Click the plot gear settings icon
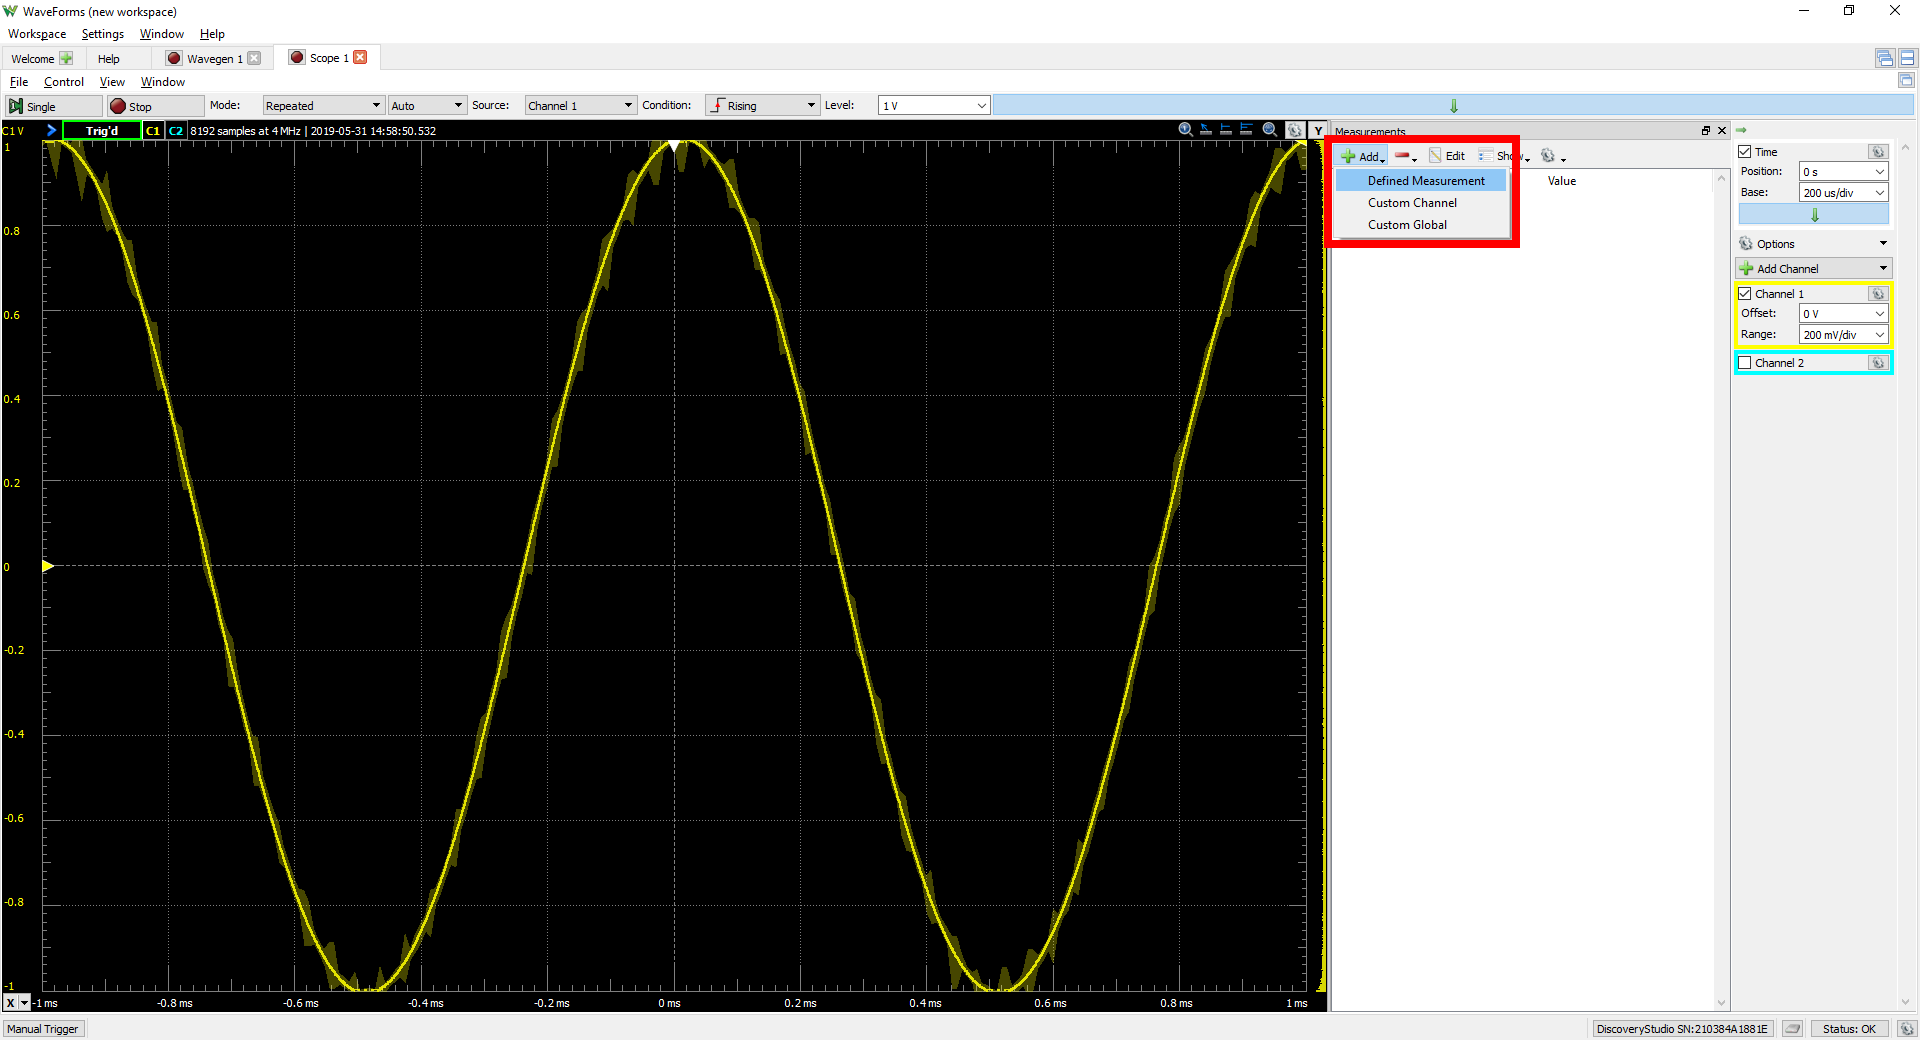This screenshot has height=1040, width=1920. coord(1295,130)
